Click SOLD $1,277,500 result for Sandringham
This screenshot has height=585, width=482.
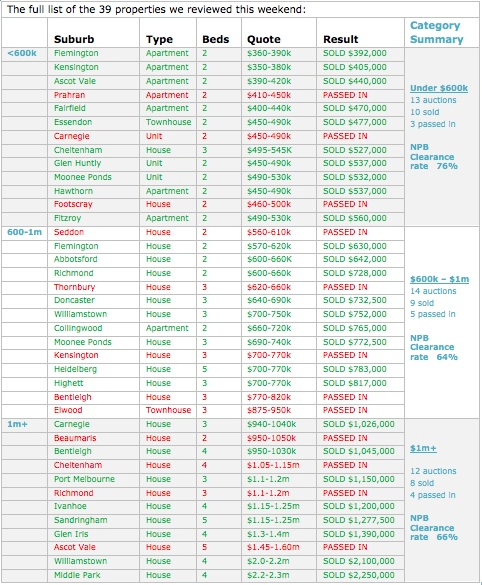[x=359, y=520]
